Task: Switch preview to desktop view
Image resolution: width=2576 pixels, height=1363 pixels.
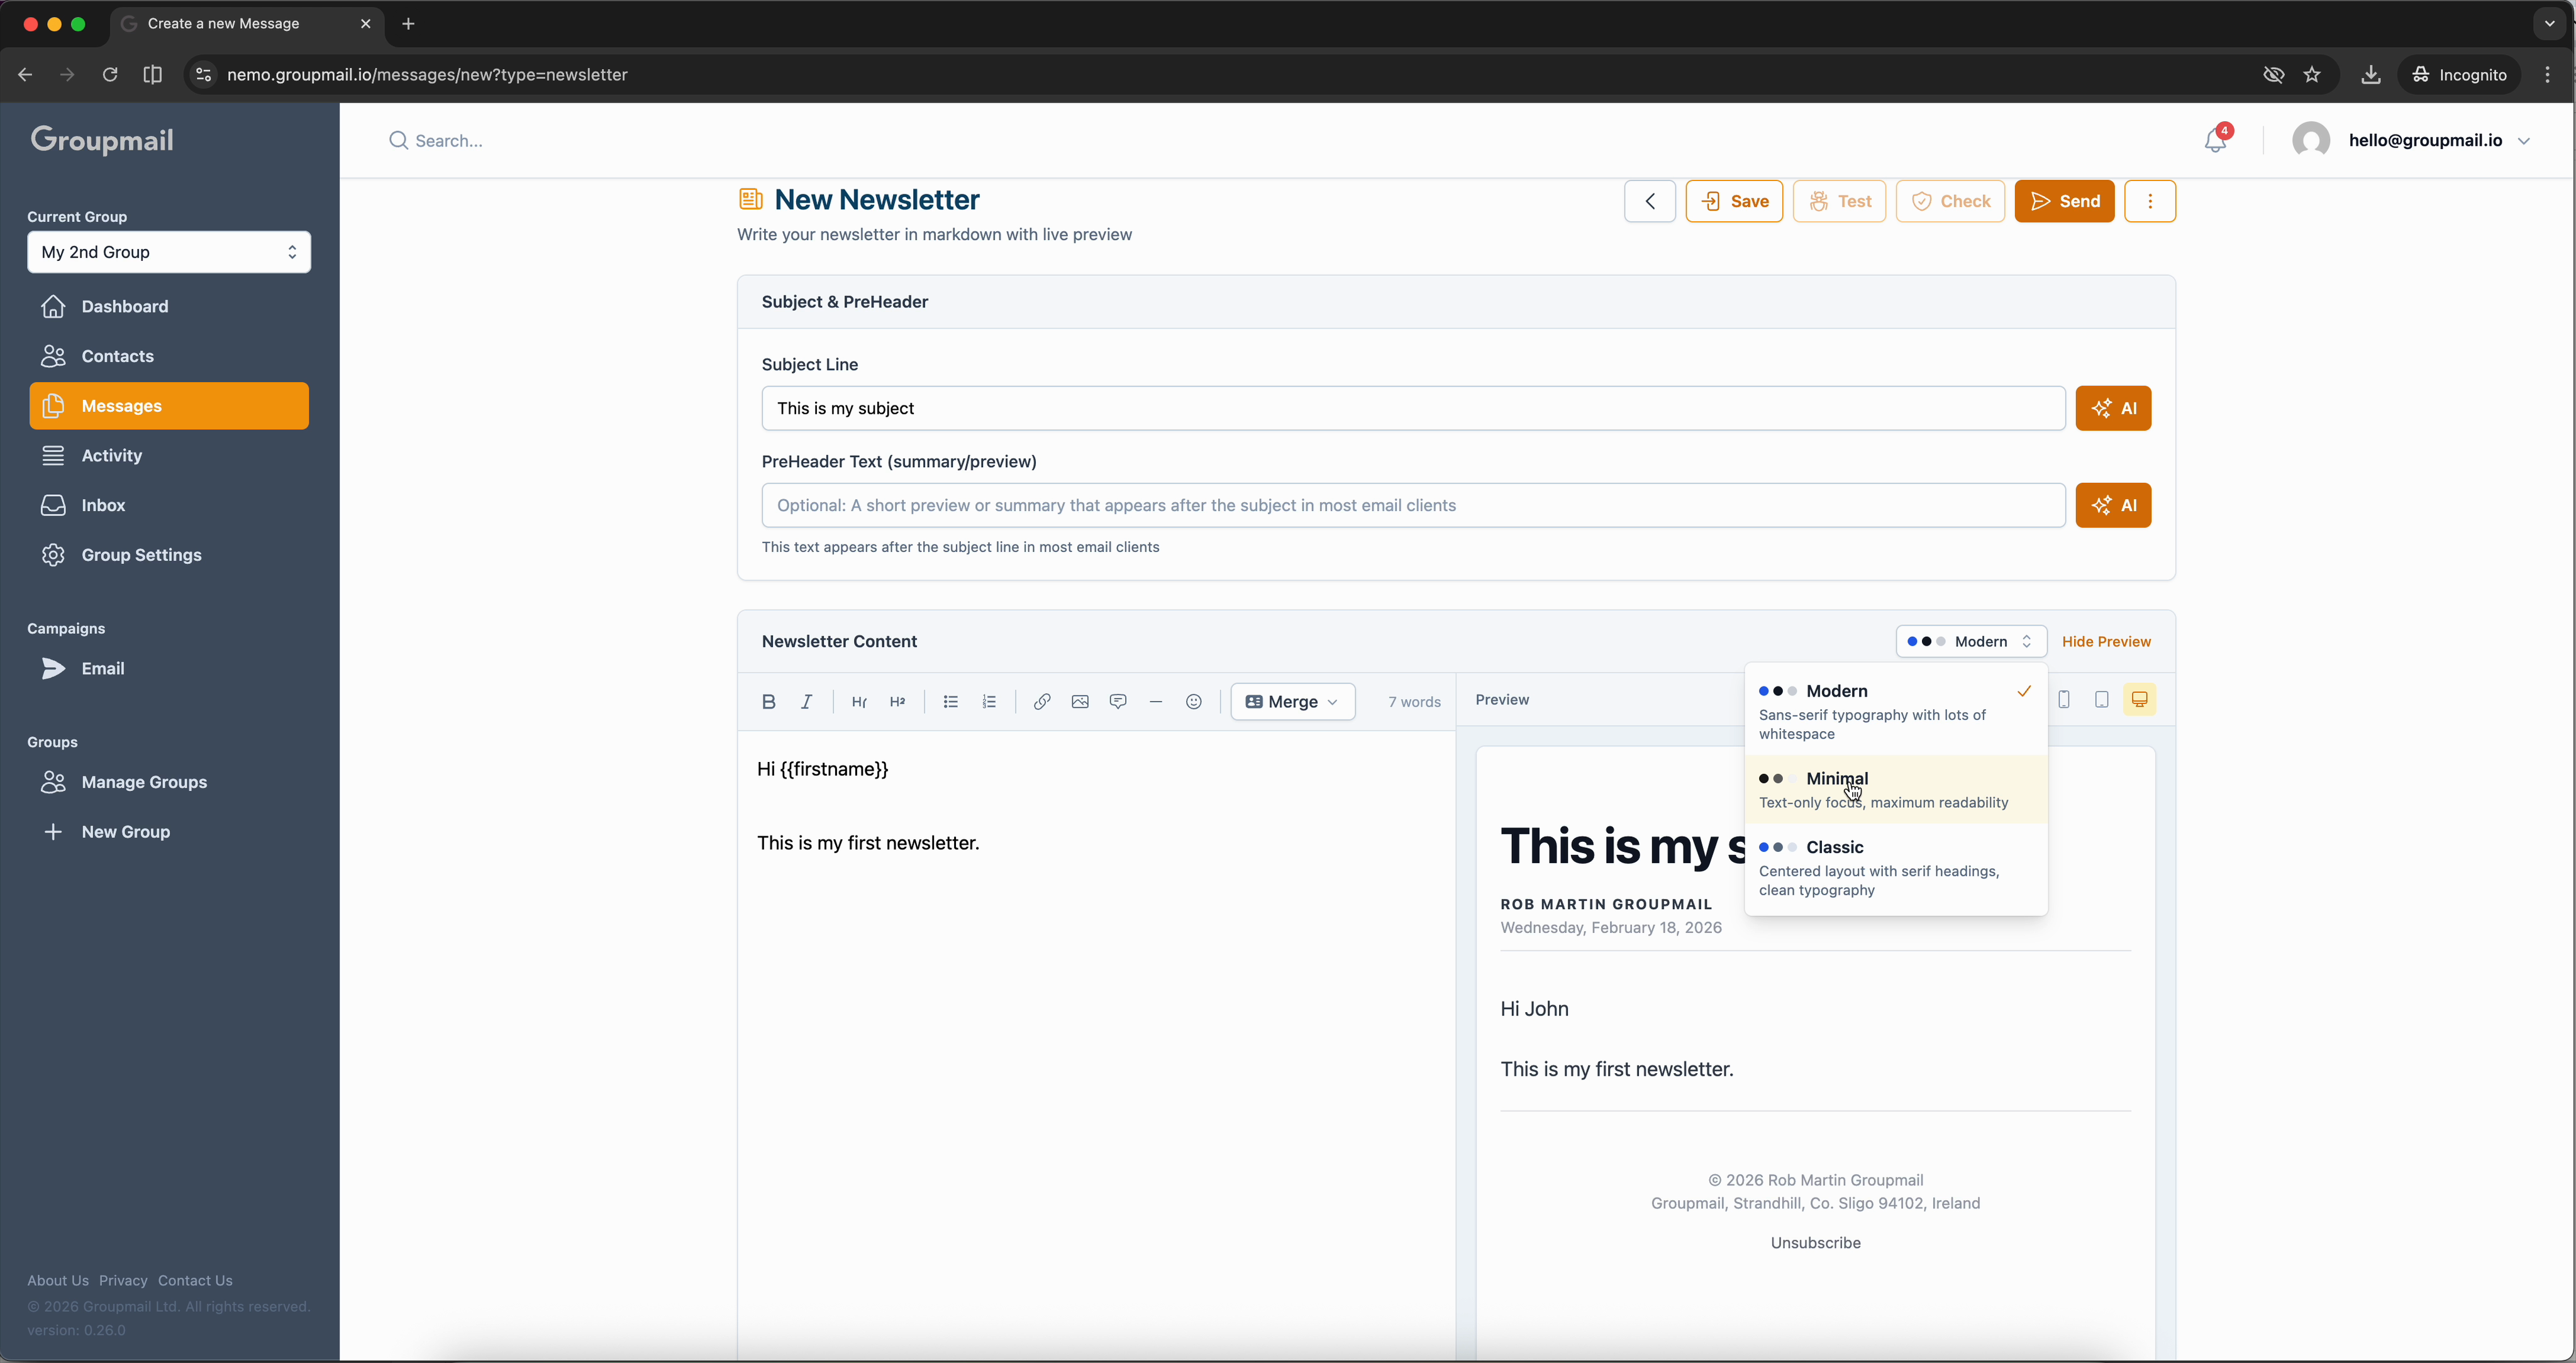Action: tap(2139, 700)
